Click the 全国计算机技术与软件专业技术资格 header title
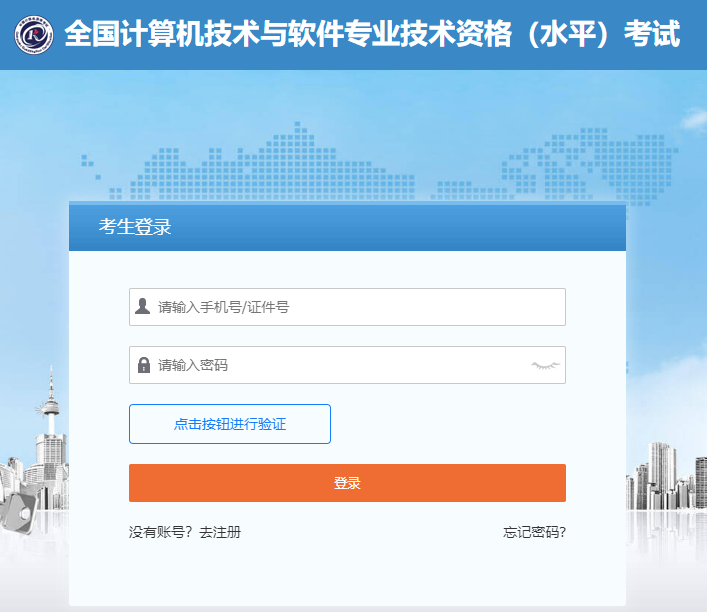707x612 pixels. (300, 35)
